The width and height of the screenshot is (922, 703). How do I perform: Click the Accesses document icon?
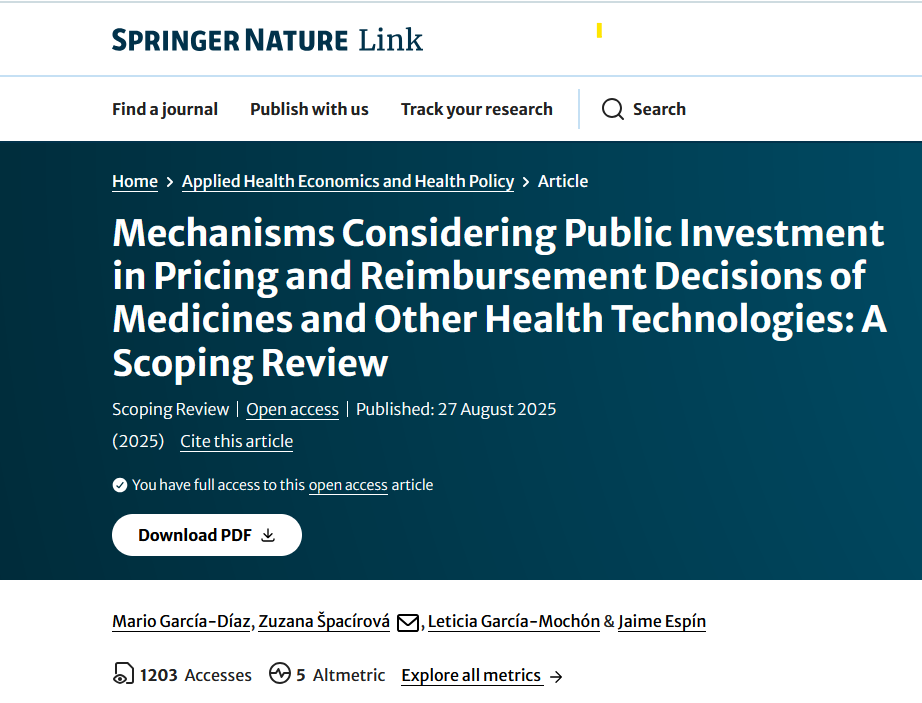pyautogui.click(x=122, y=675)
